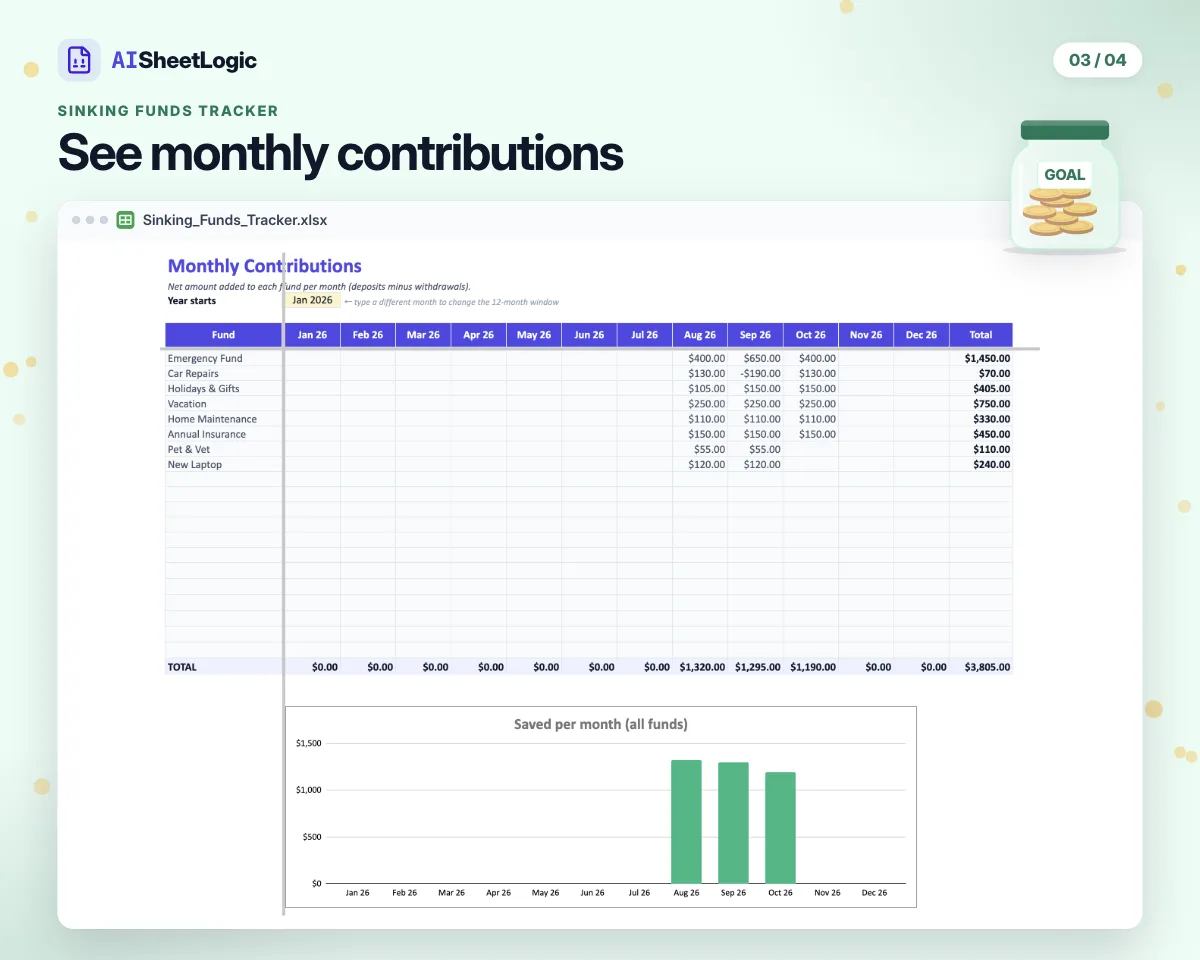Select the grand total $3,805.00

tap(981, 666)
